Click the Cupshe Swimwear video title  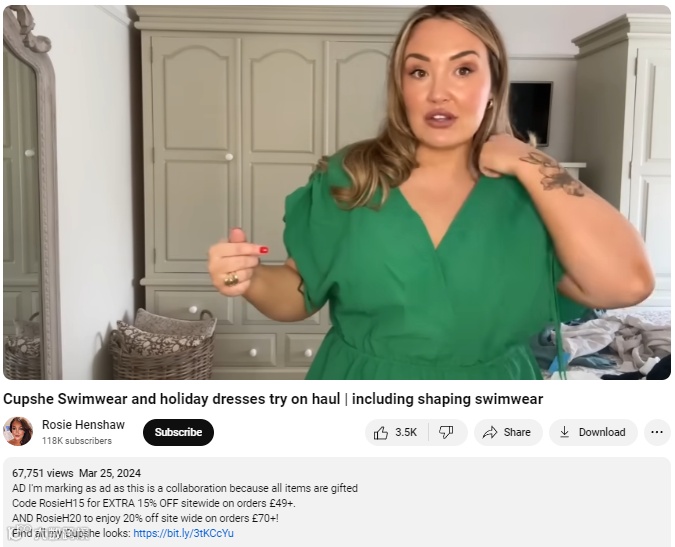pyautogui.click(x=273, y=399)
